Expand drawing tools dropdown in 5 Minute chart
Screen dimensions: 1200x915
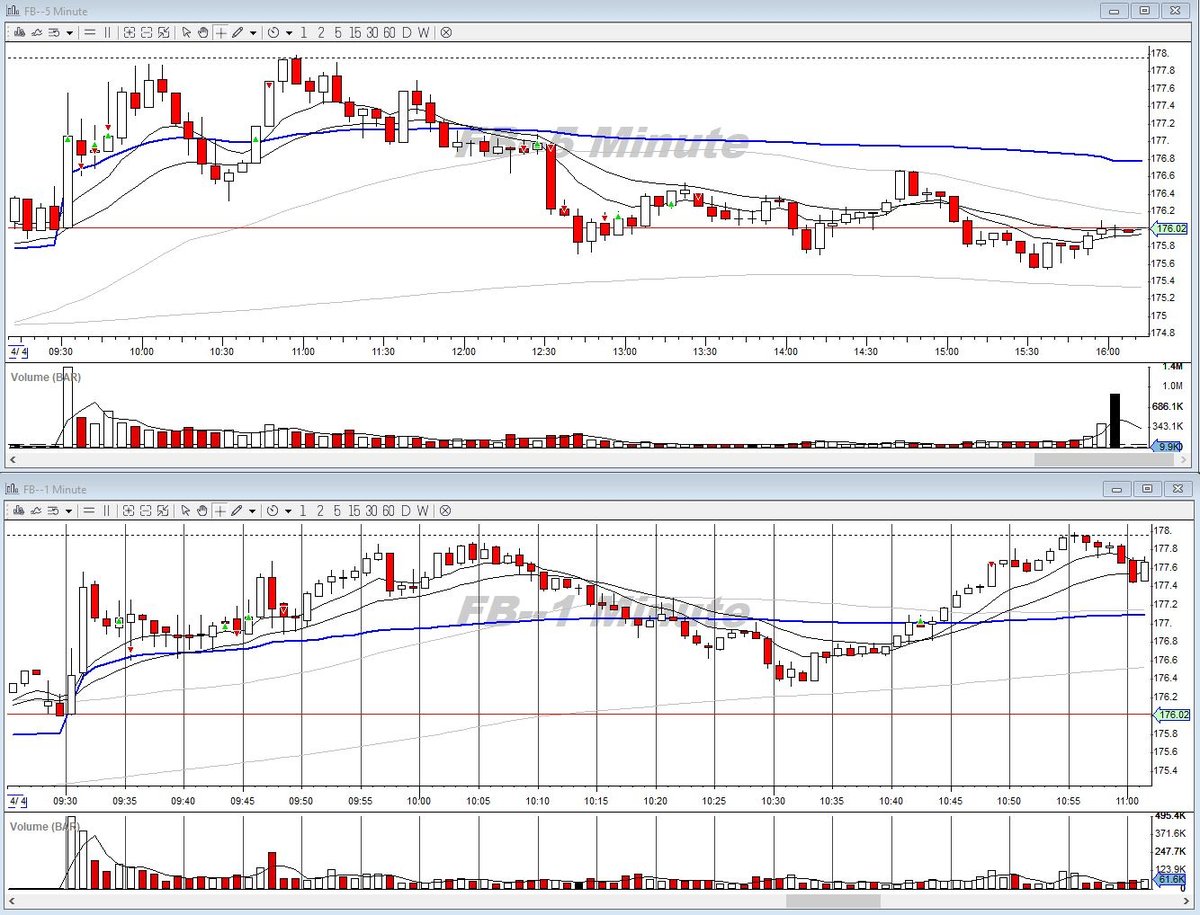(253, 33)
